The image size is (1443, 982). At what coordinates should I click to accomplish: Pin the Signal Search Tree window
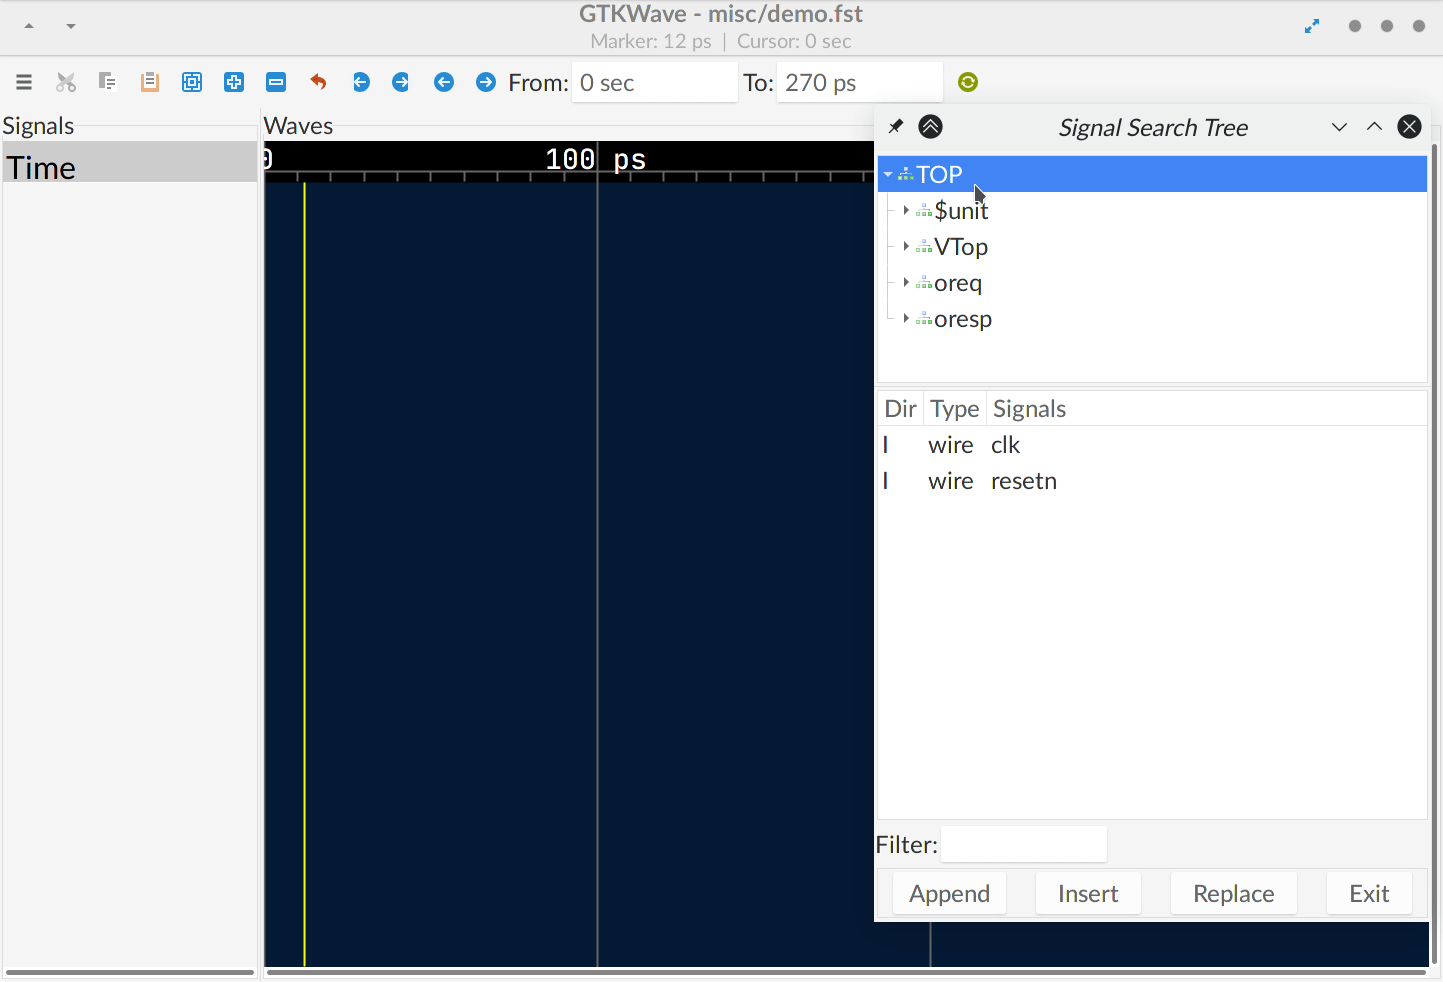[x=896, y=126]
